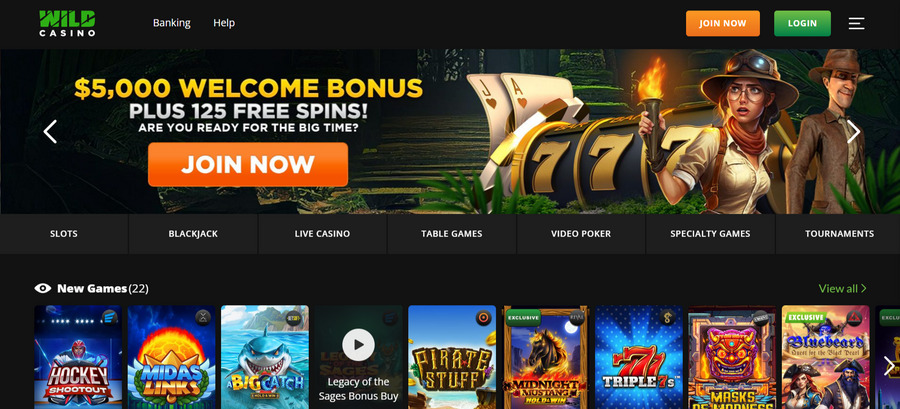Image resolution: width=900 pixels, height=409 pixels.
Task: Switch to the Tournaments tab
Action: point(838,234)
